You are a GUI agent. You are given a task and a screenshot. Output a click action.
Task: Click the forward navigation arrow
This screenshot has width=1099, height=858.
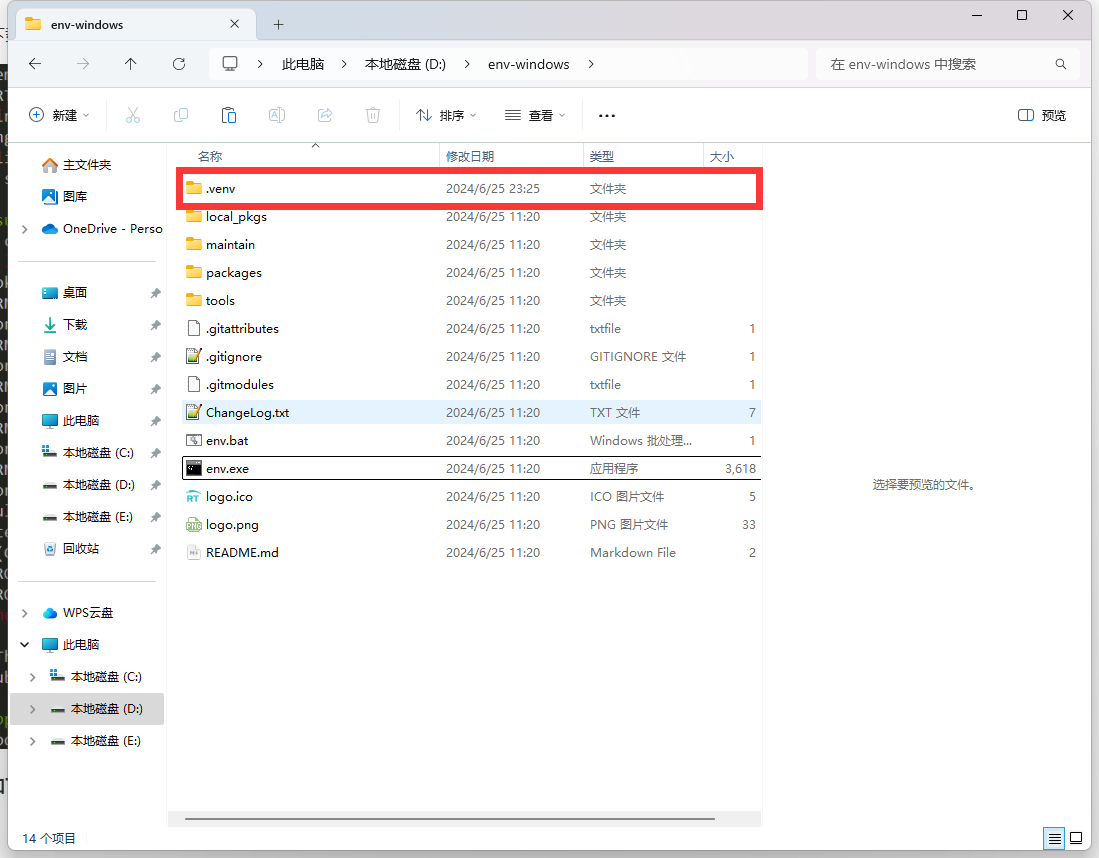(x=83, y=64)
